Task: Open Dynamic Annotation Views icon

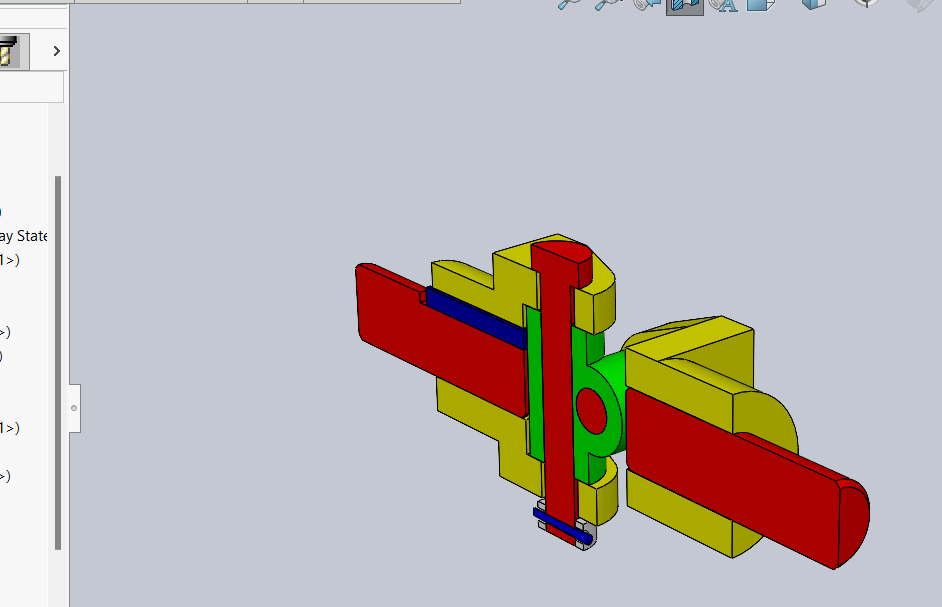Action: click(x=723, y=5)
